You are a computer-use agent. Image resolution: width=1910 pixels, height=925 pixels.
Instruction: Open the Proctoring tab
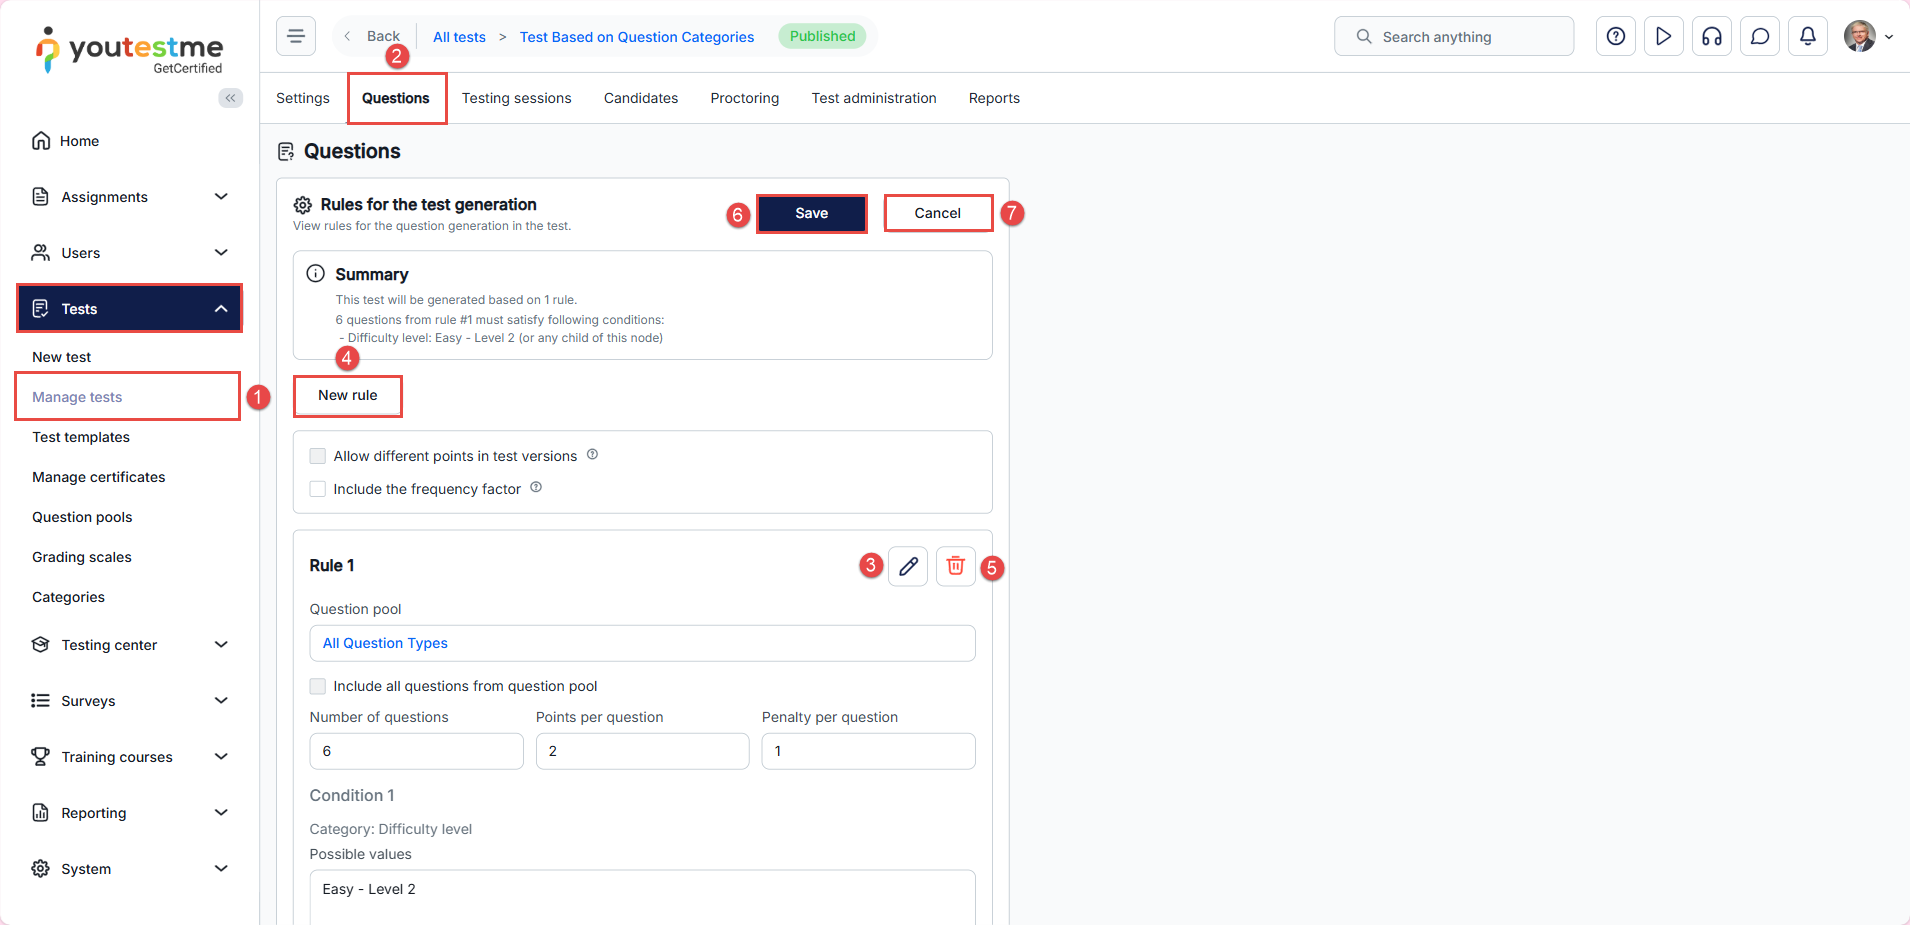click(x=744, y=98)
